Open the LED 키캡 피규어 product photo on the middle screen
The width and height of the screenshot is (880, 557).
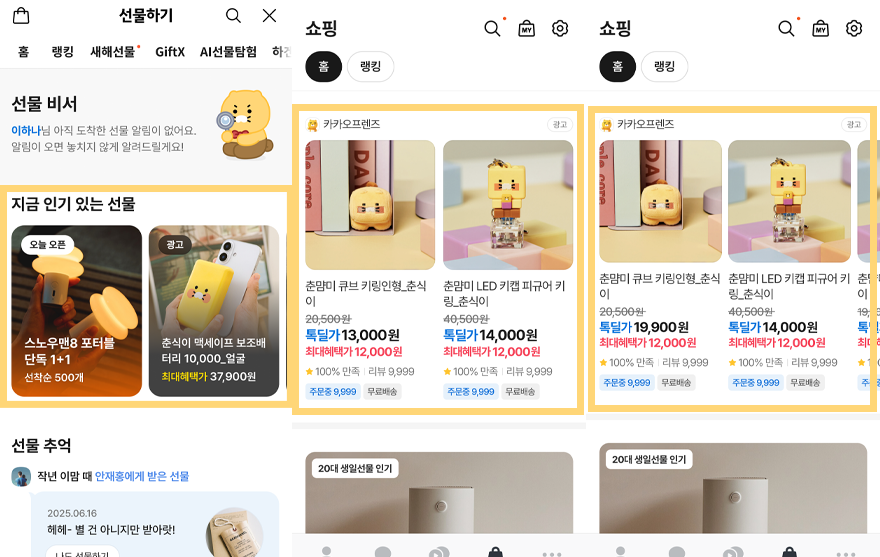click(508, 205)
